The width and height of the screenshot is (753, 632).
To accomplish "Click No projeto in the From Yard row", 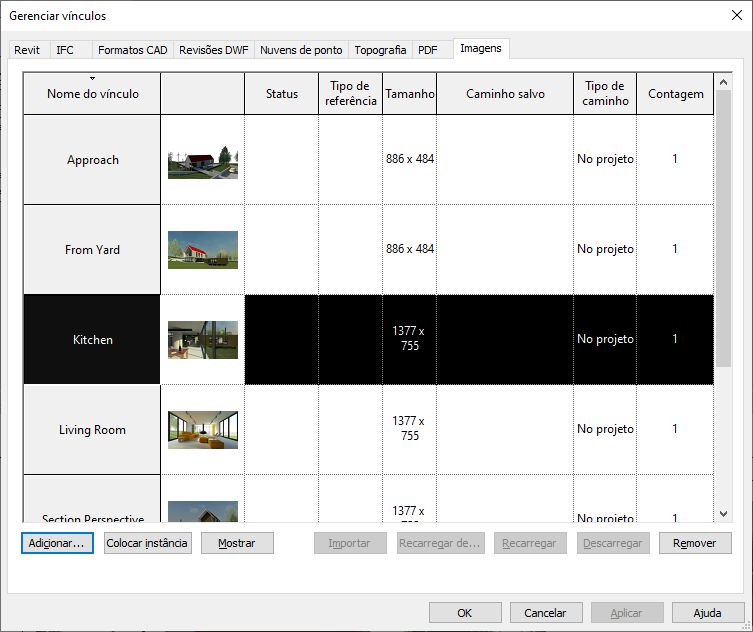I will pyautogui.click(x=605, y=249).
